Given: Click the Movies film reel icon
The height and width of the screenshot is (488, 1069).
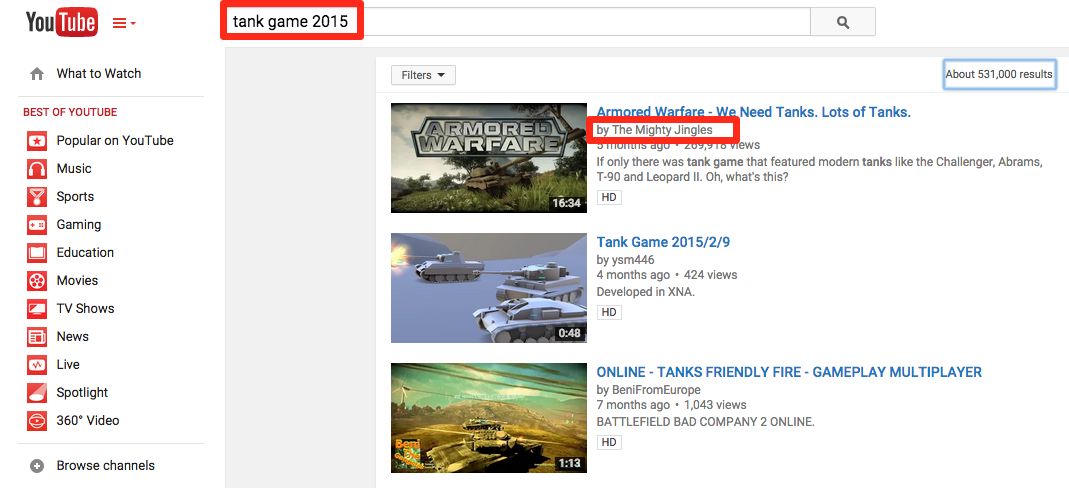Looking at the screenshot, I should [x=37, y=281].
